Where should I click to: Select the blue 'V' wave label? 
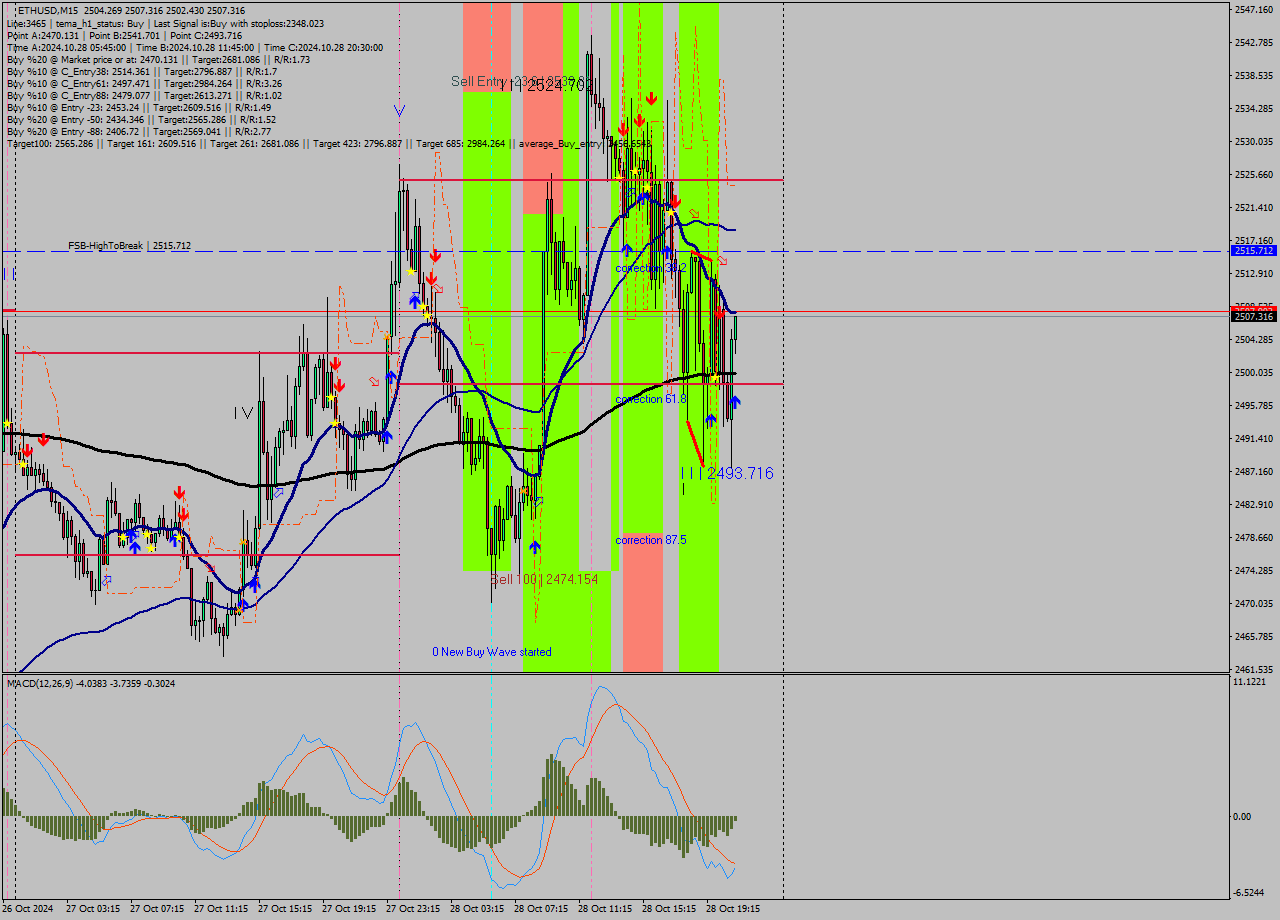coord(399,110)
